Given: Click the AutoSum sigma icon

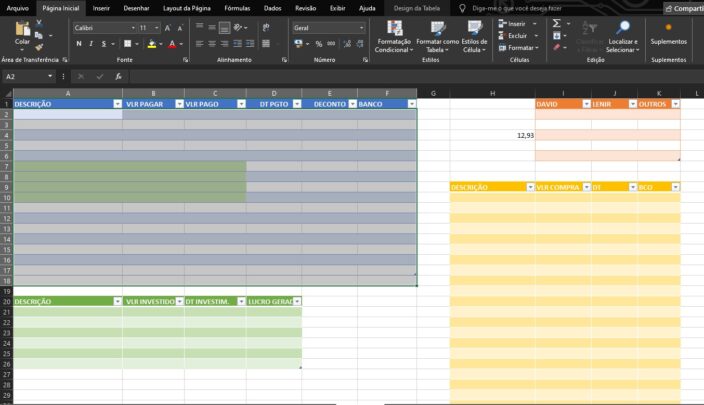Looking at the screenshot, I should coord(553,23).
